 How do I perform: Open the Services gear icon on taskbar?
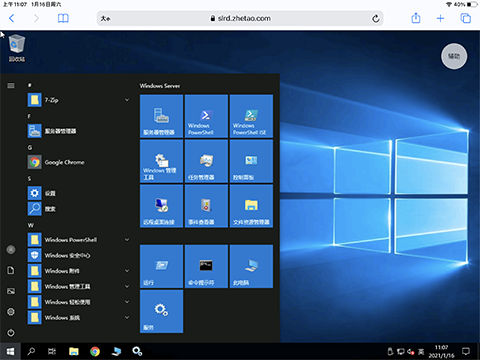pos(137,351)
